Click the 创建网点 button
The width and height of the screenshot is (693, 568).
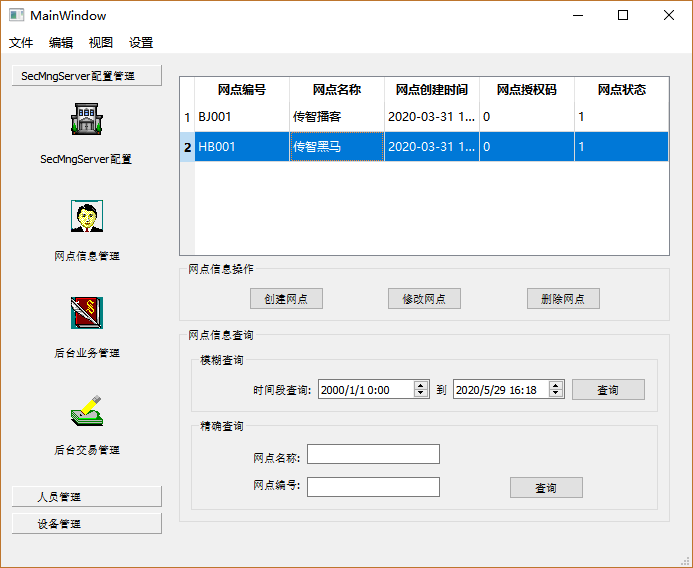286,299
